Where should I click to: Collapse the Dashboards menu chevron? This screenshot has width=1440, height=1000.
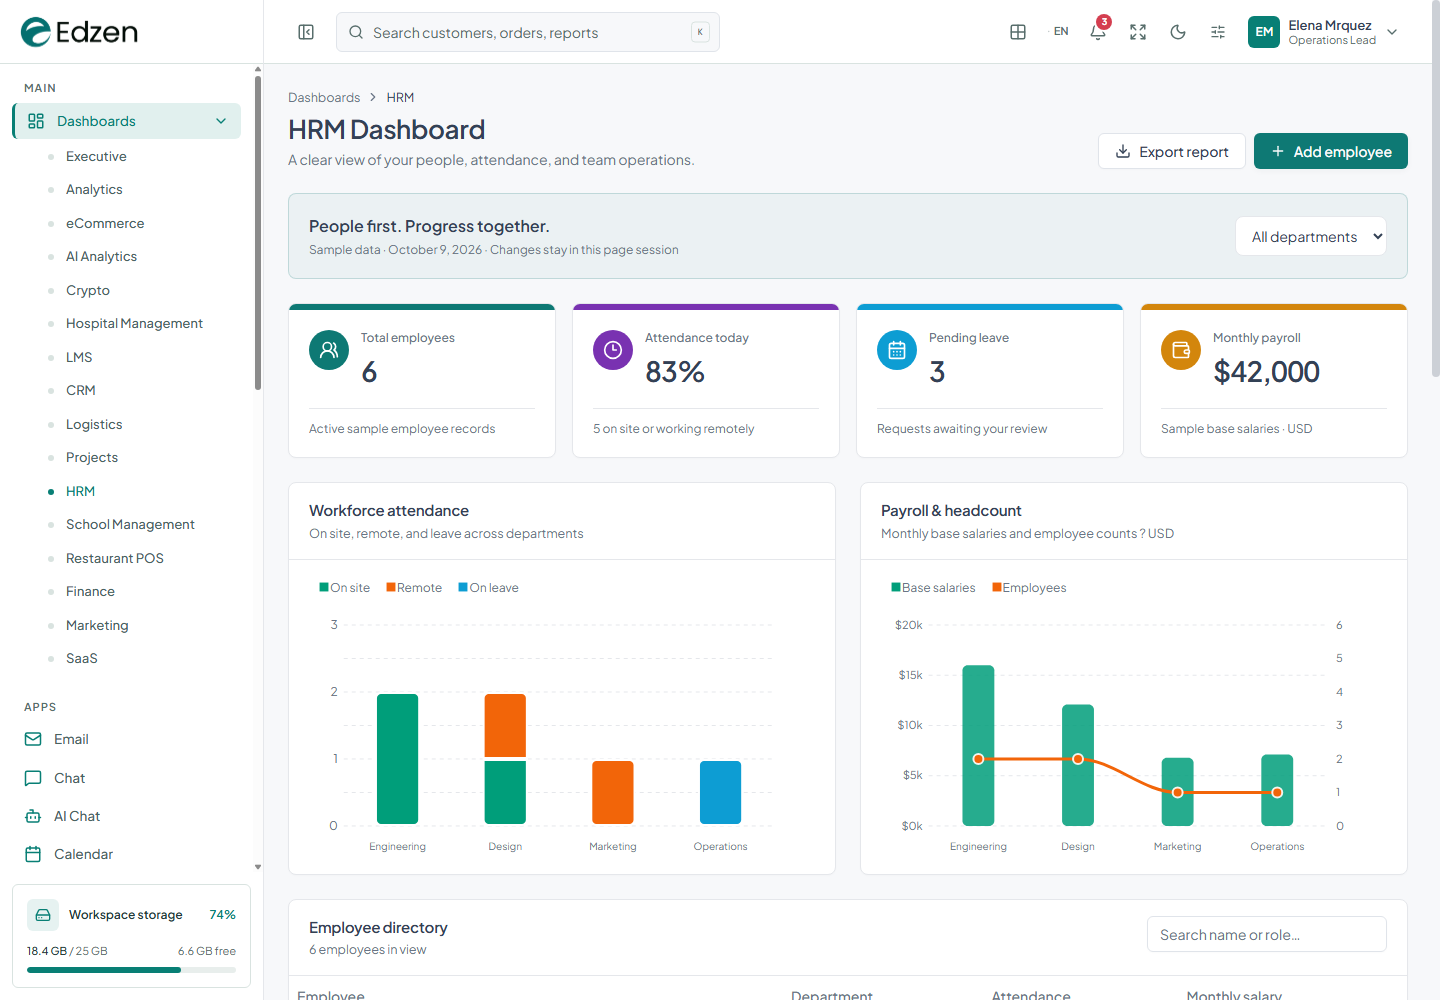221,121
